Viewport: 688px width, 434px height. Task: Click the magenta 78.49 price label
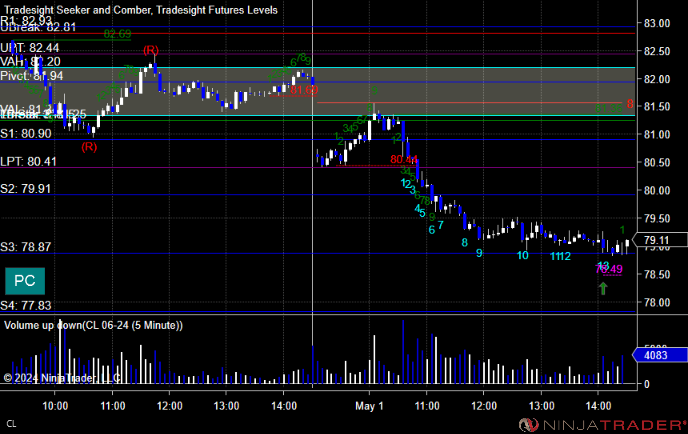[x=609, y=269]
